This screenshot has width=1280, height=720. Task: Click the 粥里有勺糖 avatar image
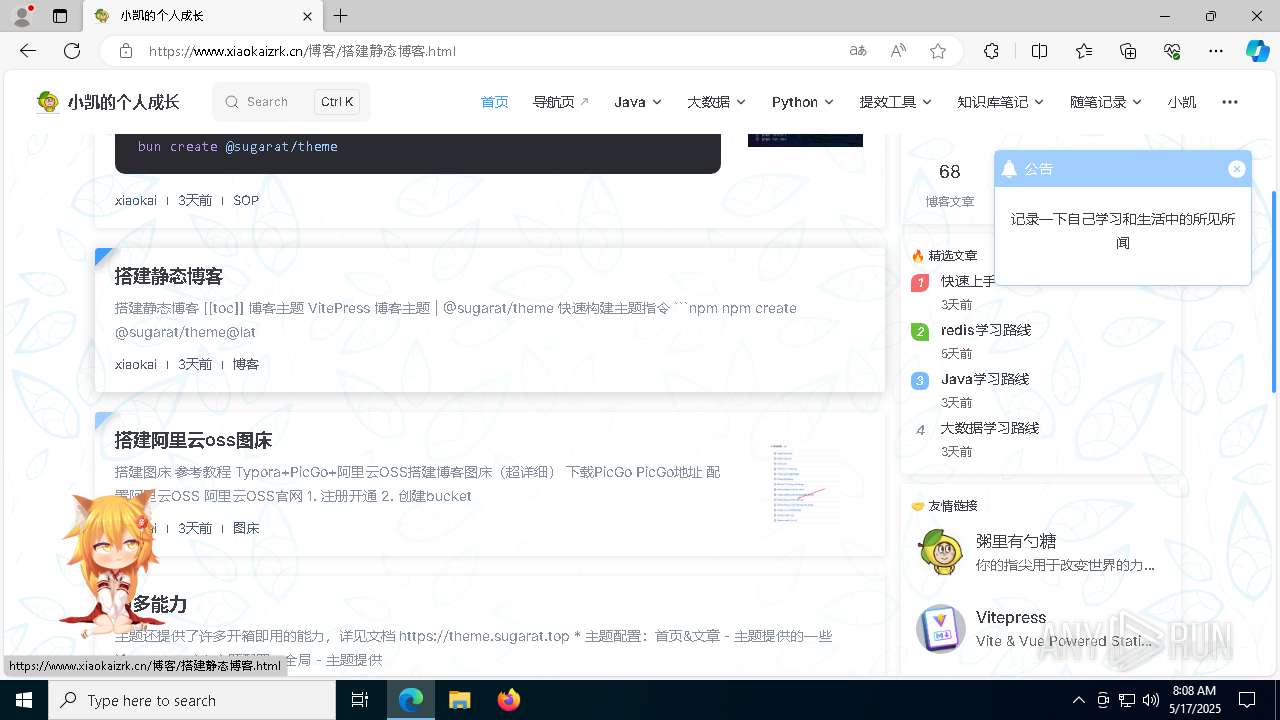coord(941,552)
